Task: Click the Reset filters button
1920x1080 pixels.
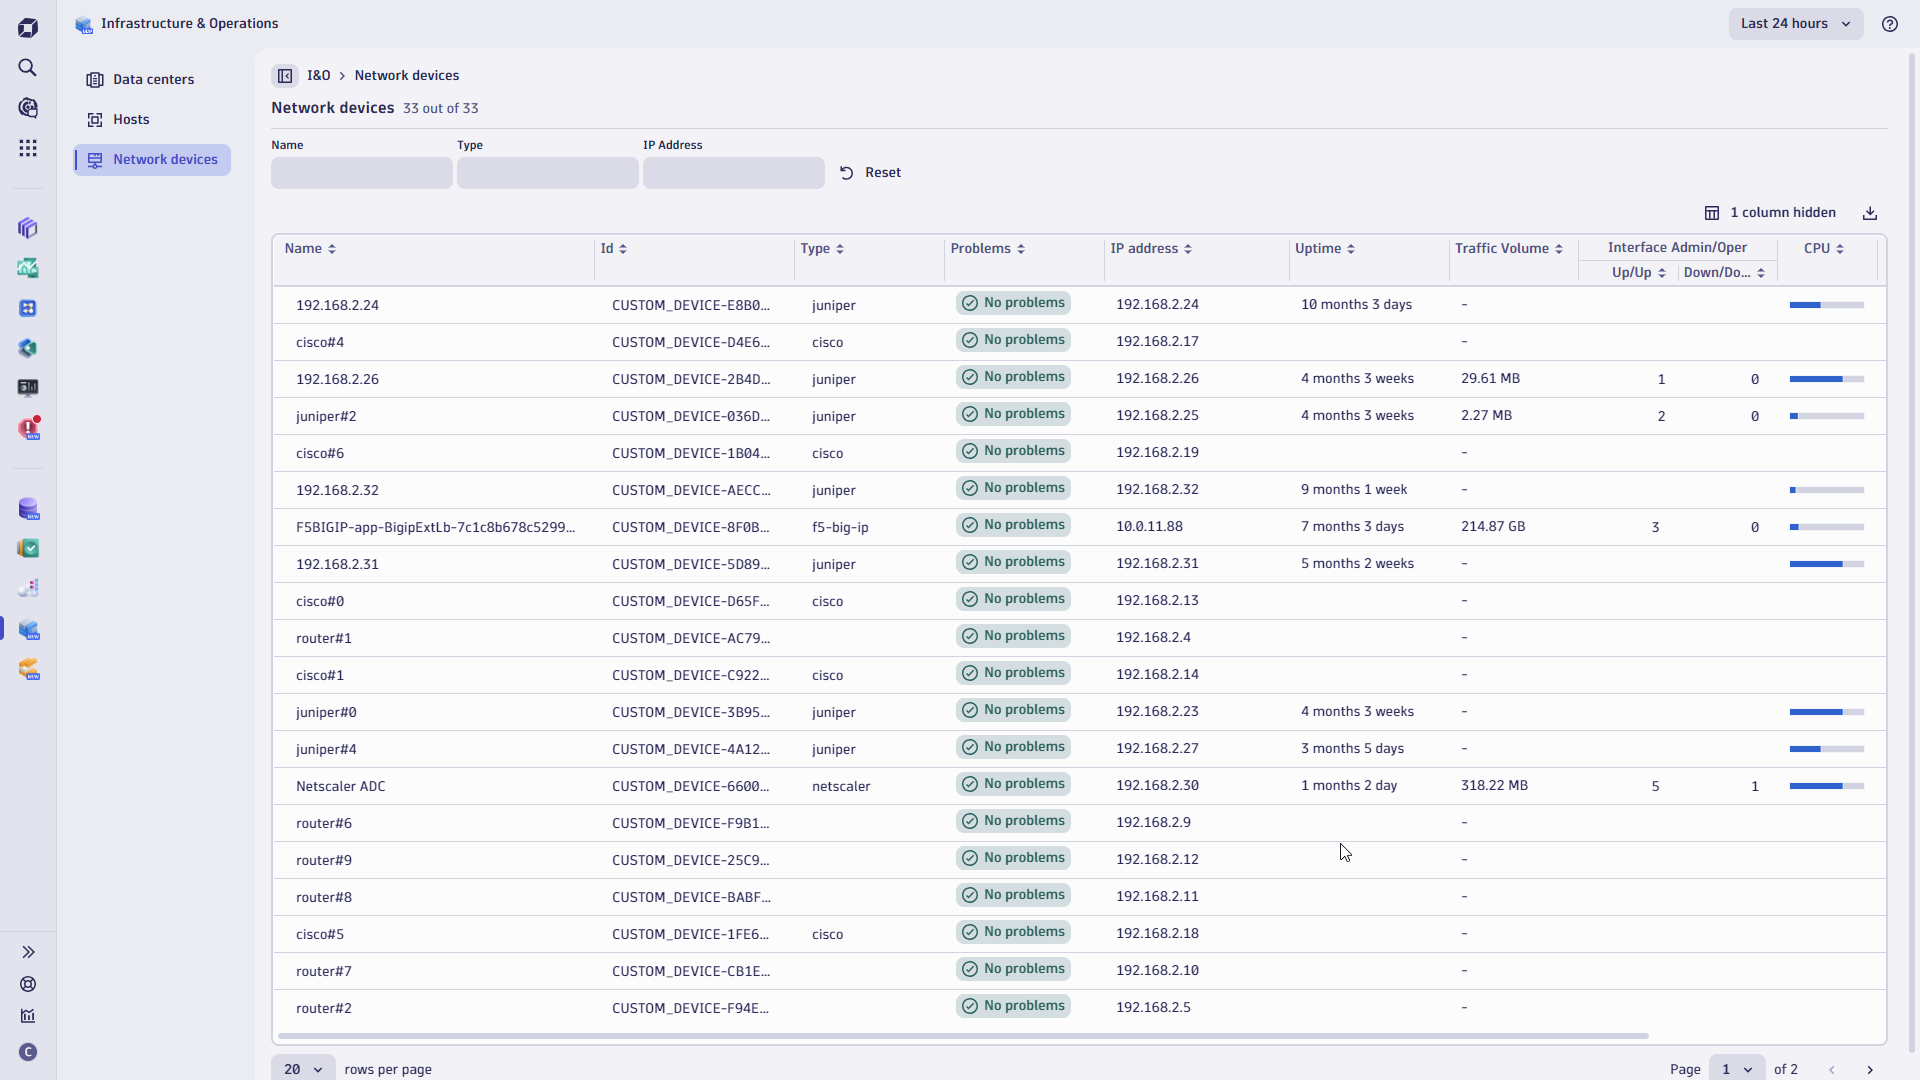Action: point(871,172)
